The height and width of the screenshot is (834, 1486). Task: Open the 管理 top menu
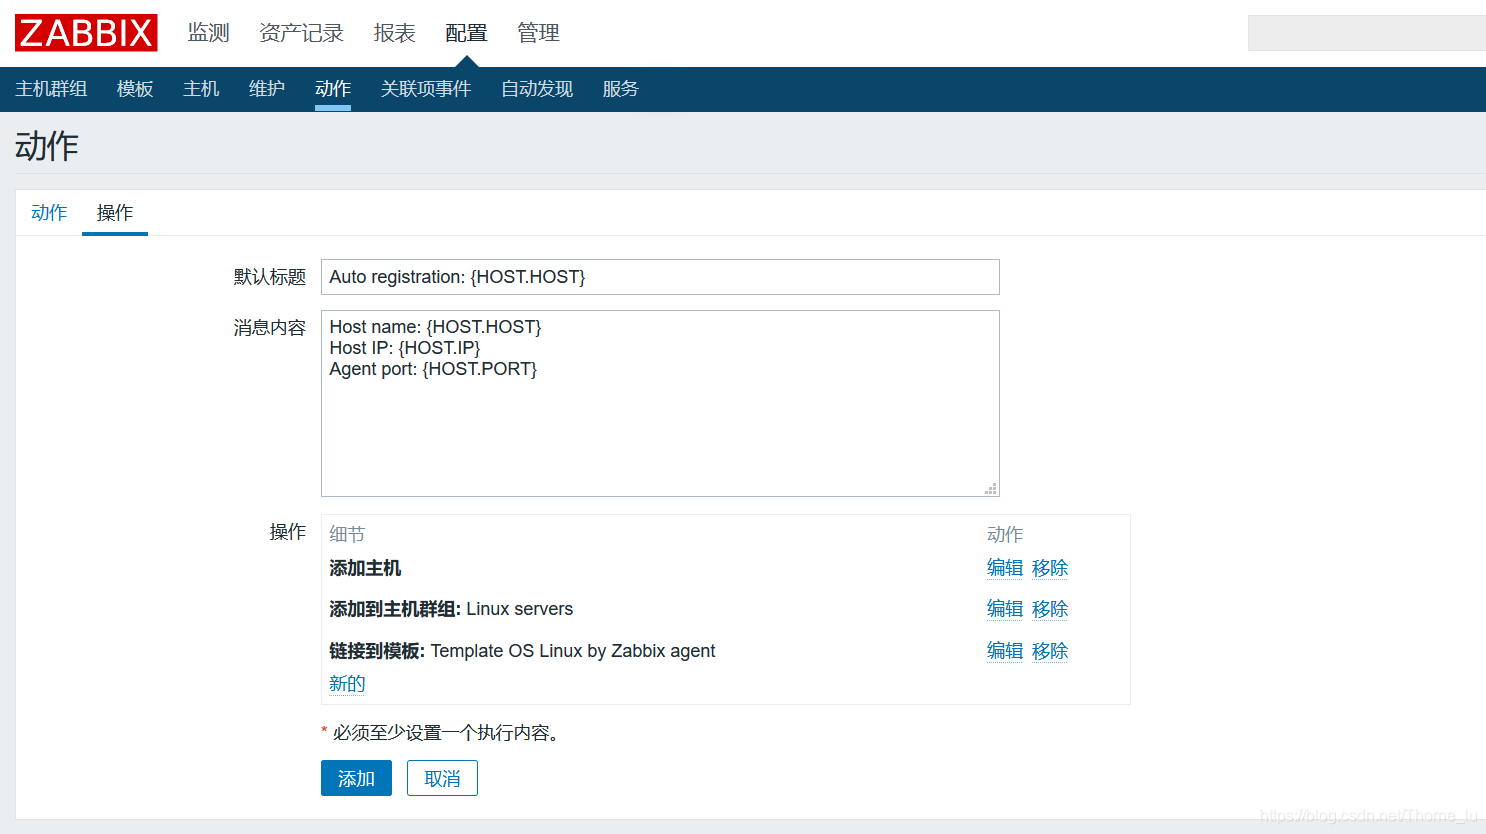(x=538, y=33)
